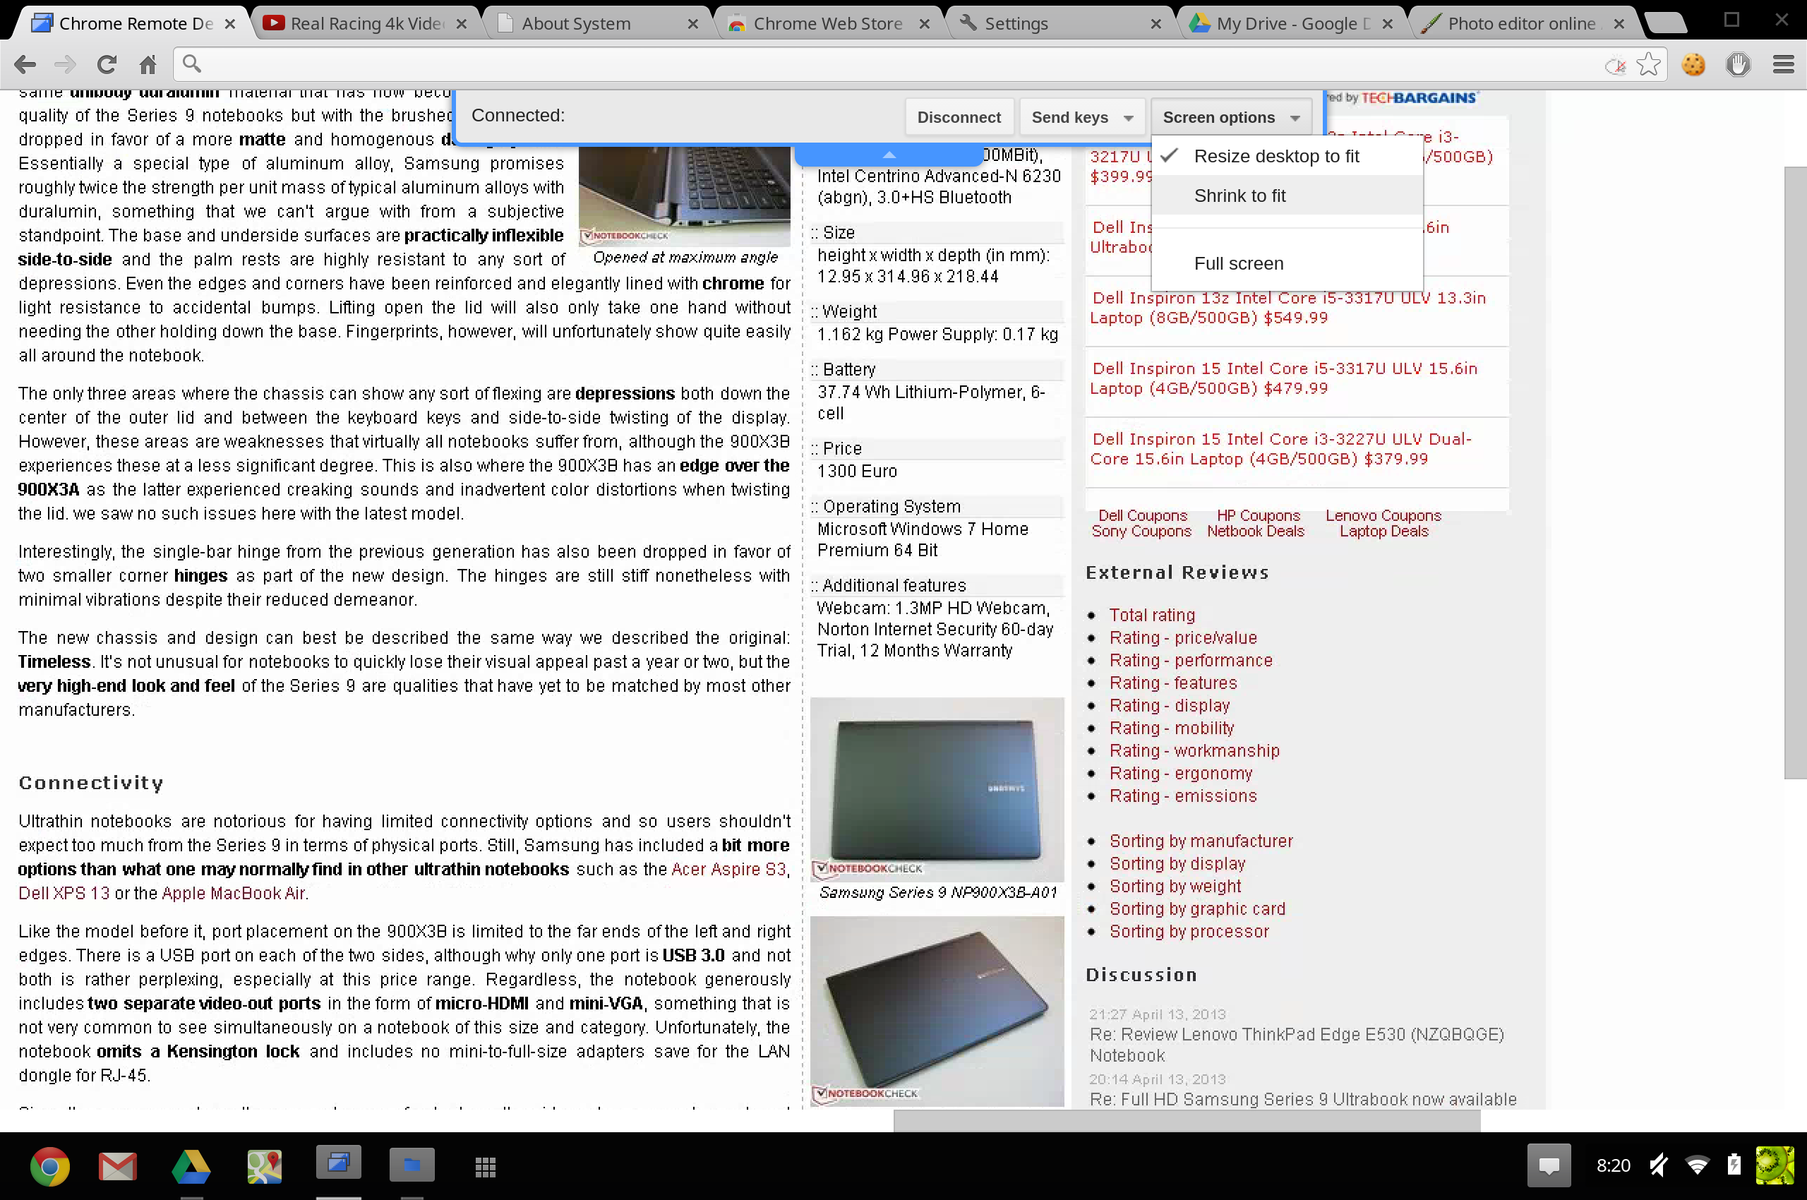Open Gmail from the shelf

click(118, 1166)
